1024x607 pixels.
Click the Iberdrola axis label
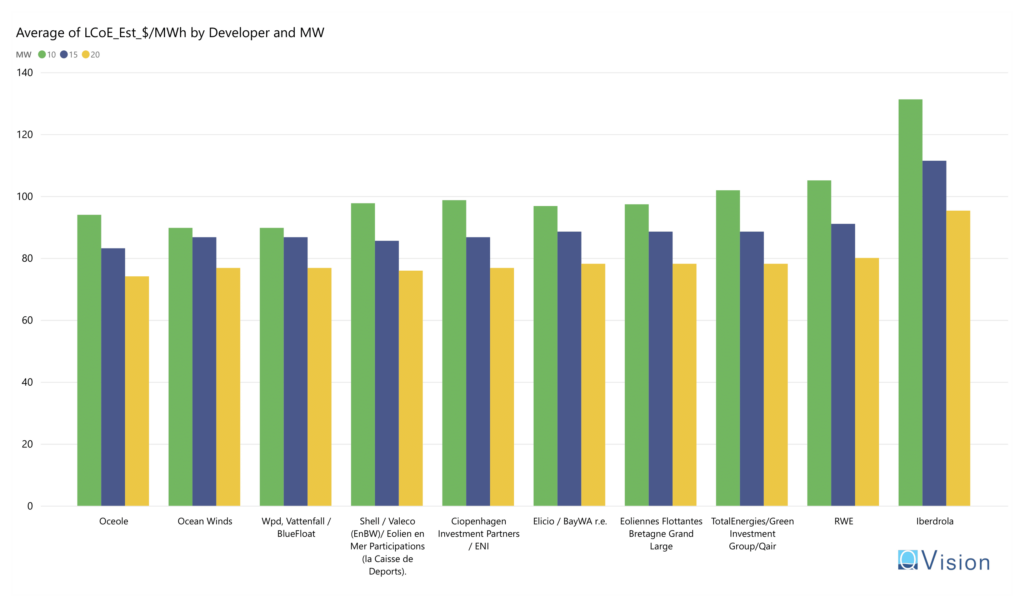tap(935, 521)
